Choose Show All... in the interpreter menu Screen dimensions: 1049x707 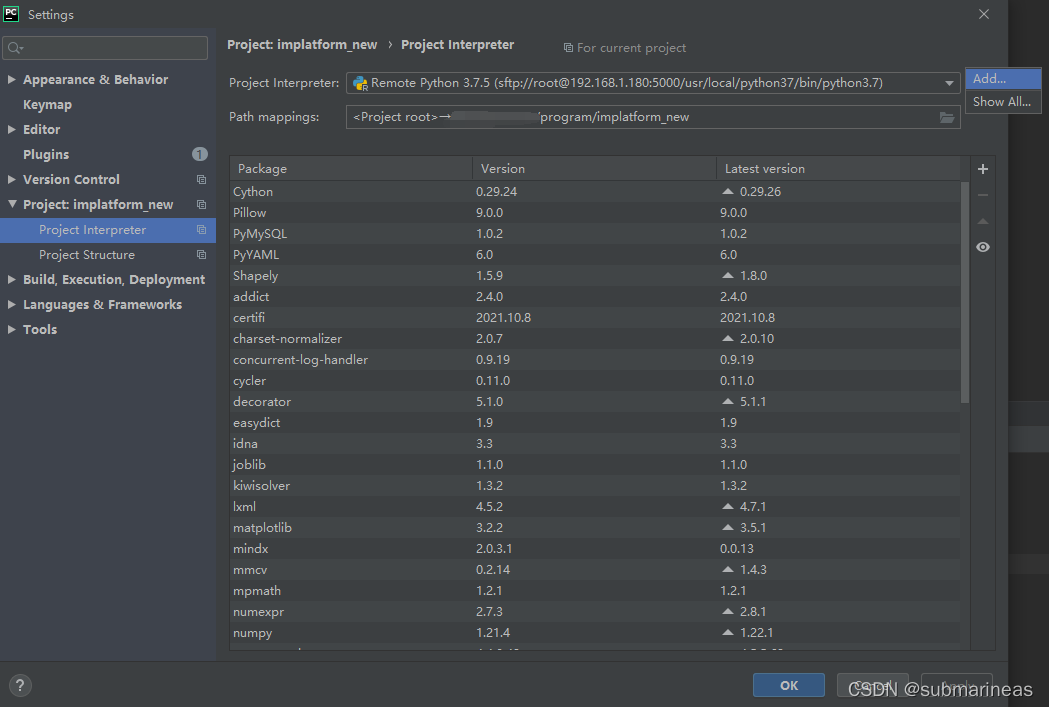(1003, 102)
